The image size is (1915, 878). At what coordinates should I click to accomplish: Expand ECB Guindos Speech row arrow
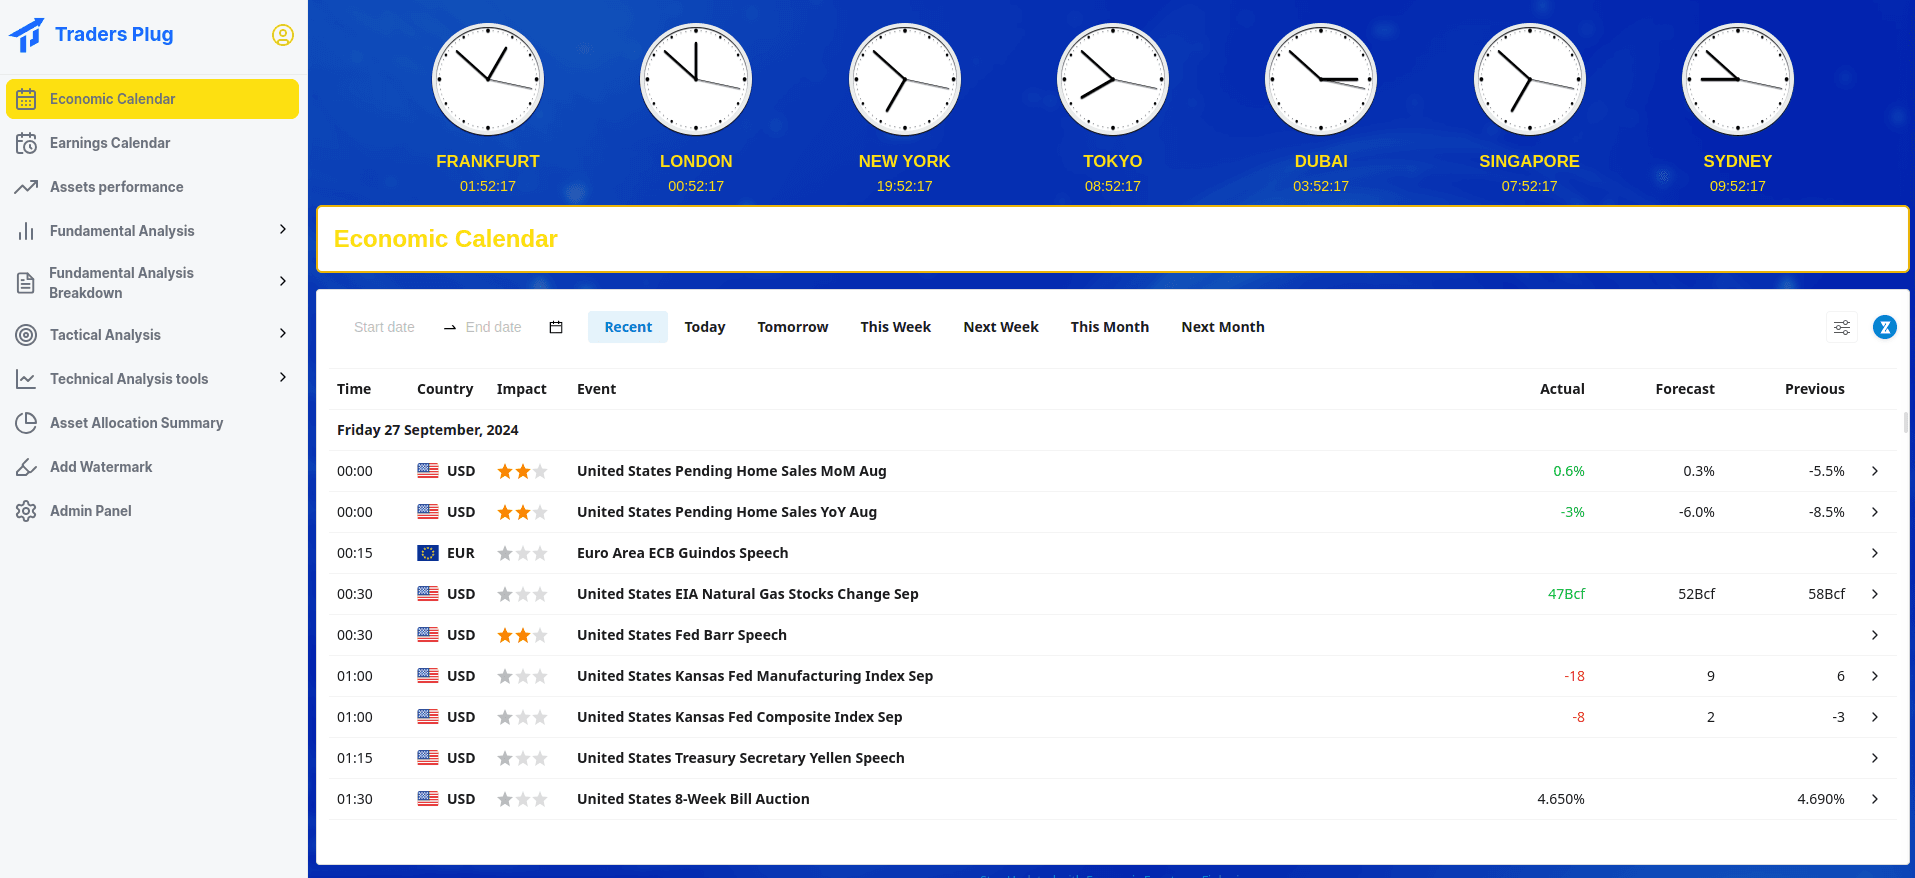pyautogui.click(x=1875, y=553)
